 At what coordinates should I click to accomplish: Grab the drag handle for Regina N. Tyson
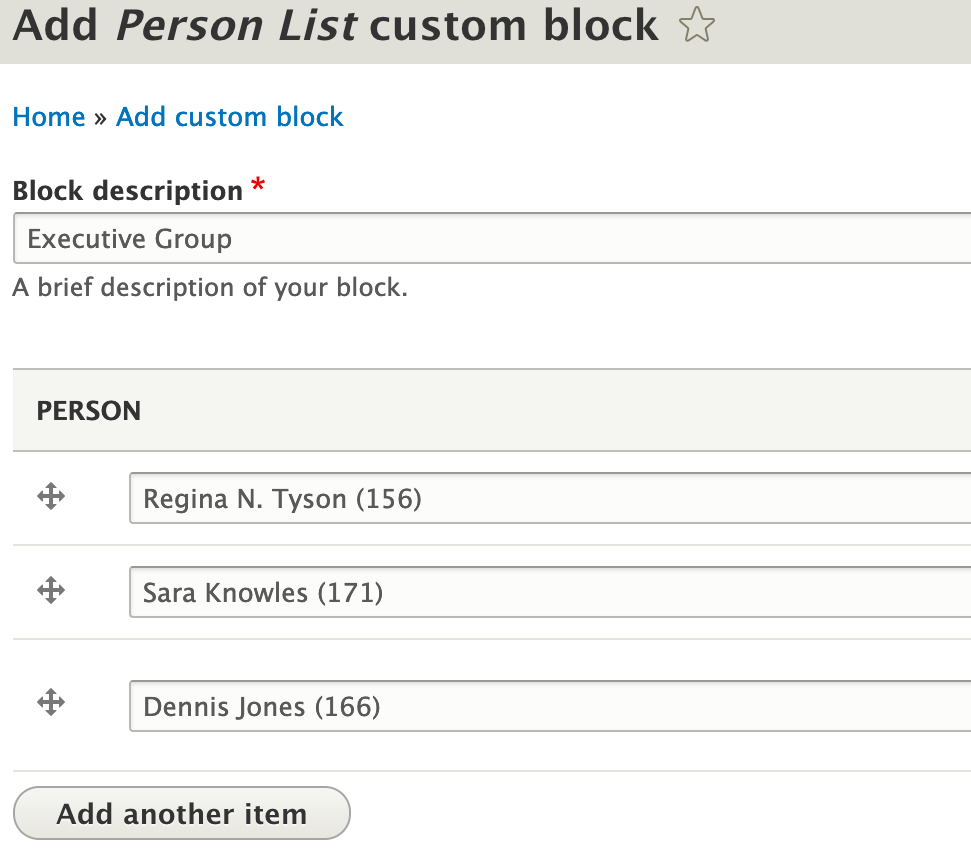pyautogui.click(x=51, y=497)
